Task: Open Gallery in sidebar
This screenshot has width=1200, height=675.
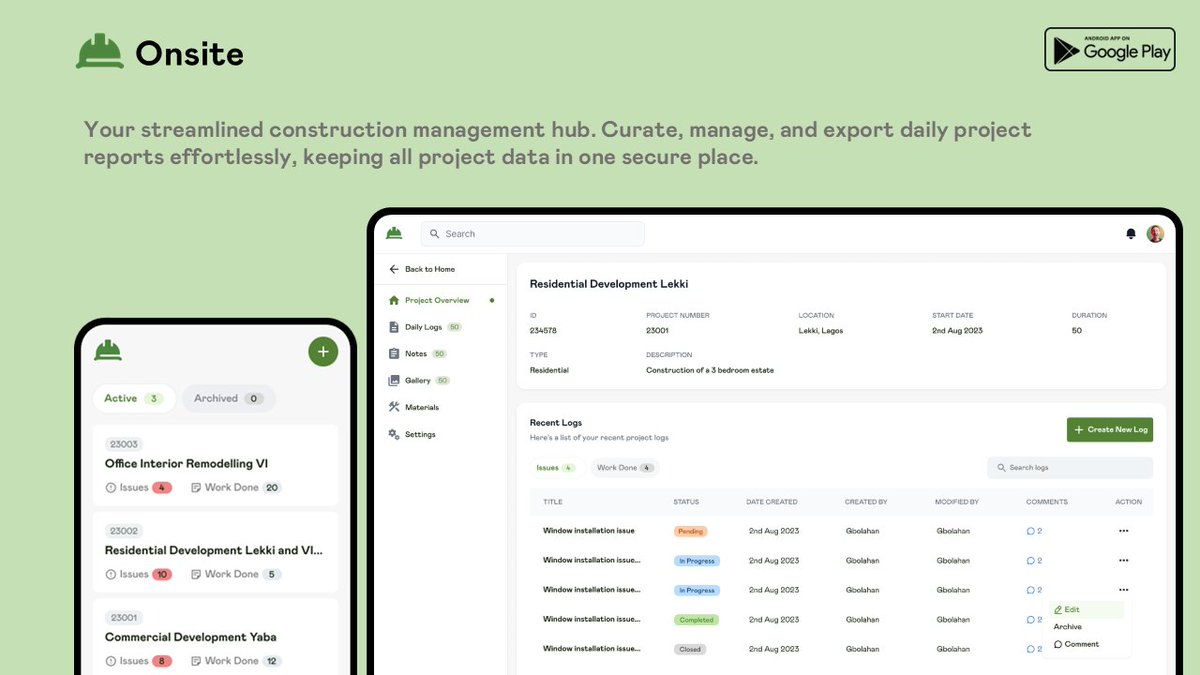Action: pos(420,381)
